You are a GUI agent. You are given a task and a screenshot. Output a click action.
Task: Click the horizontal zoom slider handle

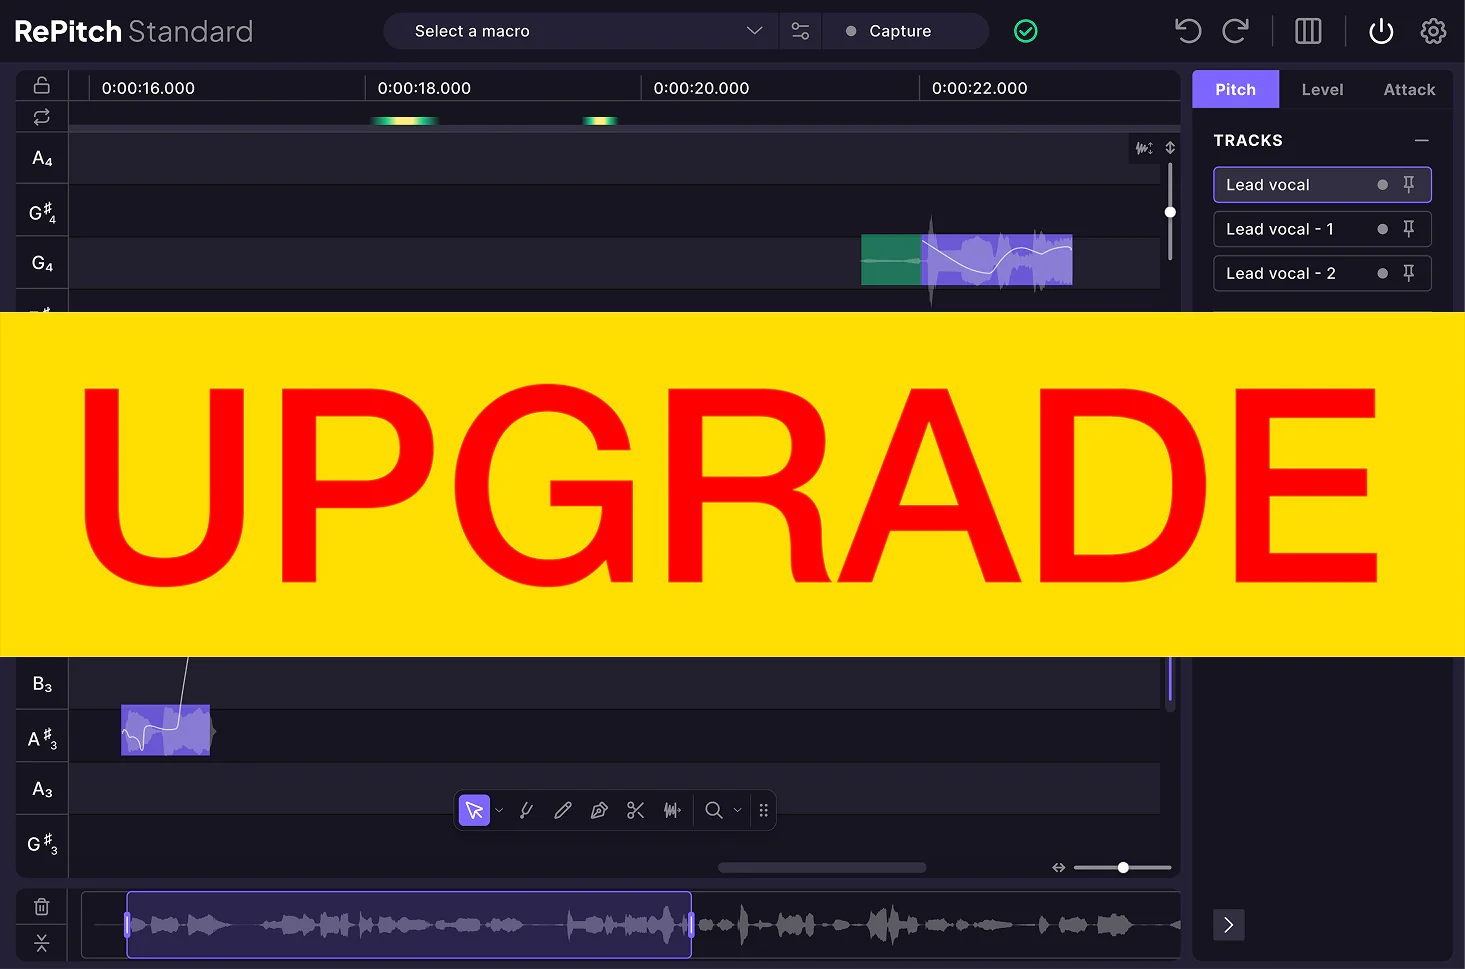coord(1123,867)
